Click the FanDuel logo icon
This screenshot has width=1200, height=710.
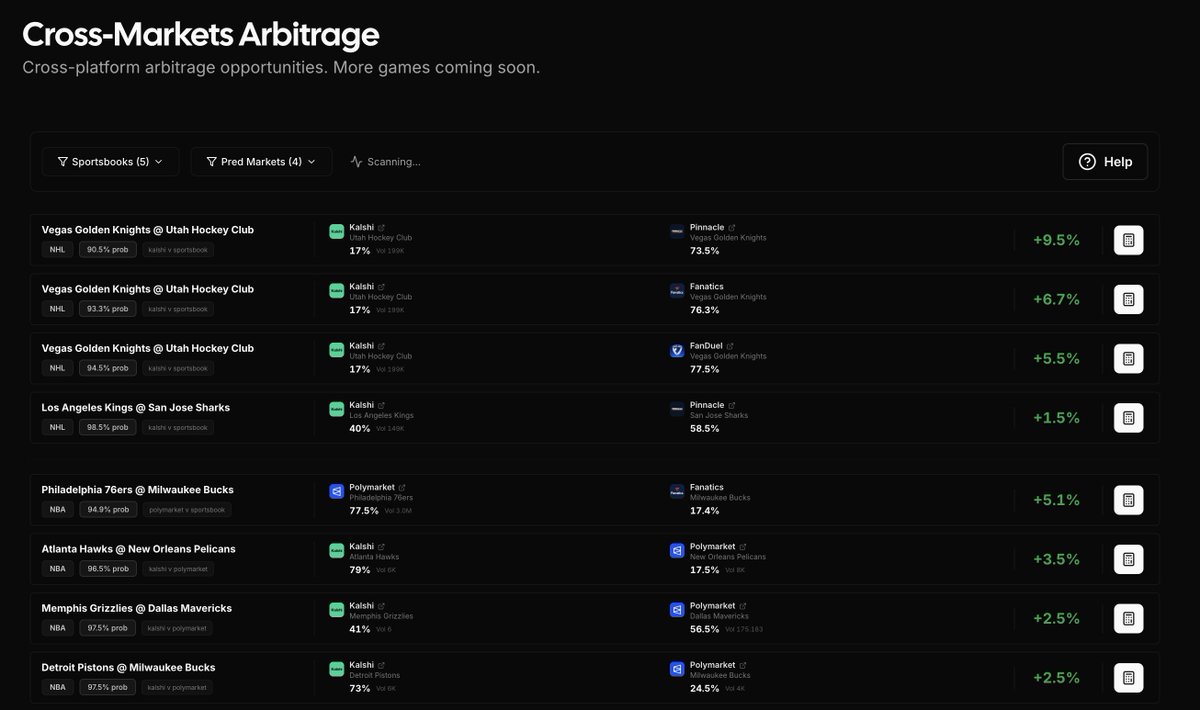677,351
